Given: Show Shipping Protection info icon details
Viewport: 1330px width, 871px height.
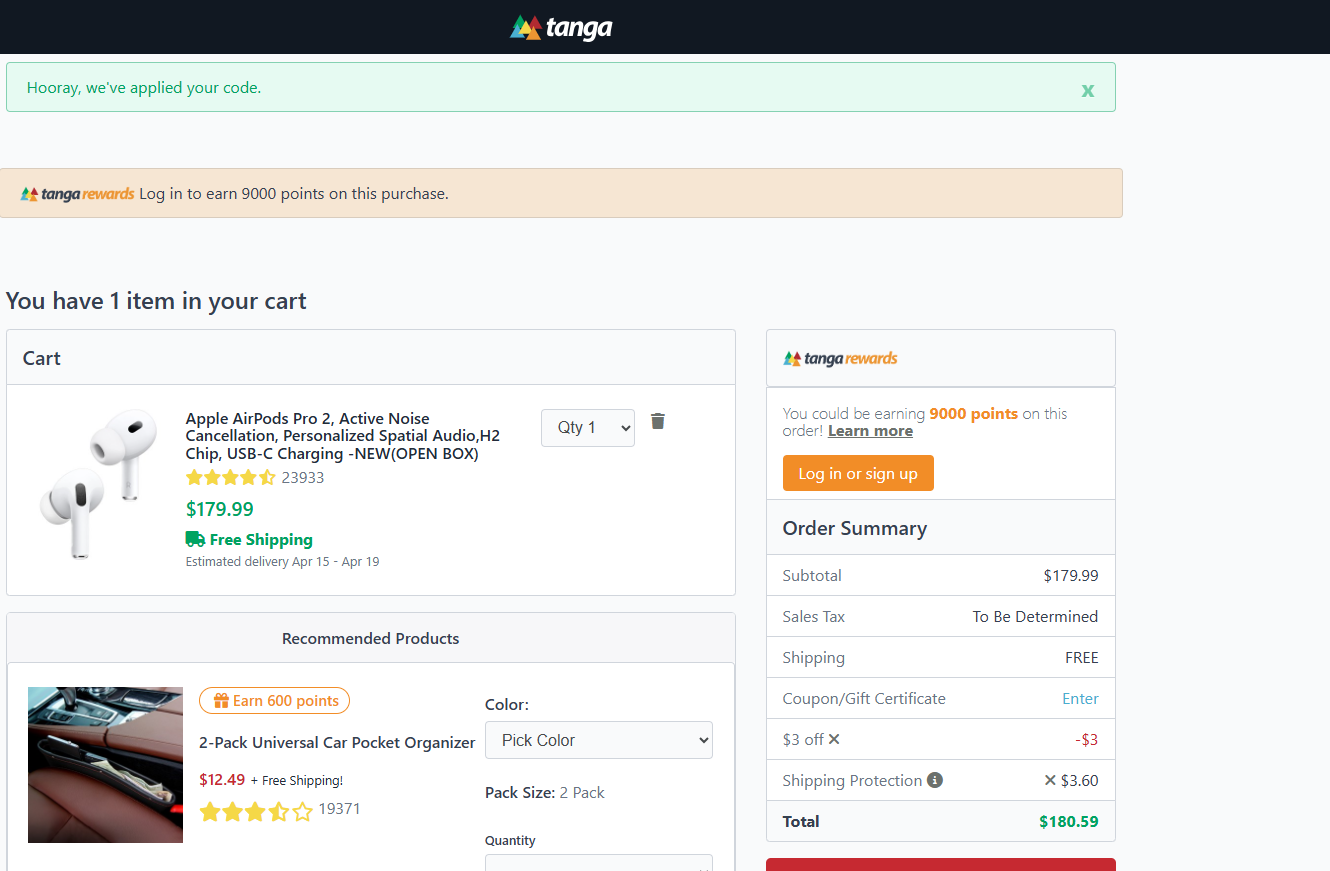Looking at the screenshot, I should pyautogui.click(x=935, y=780).
